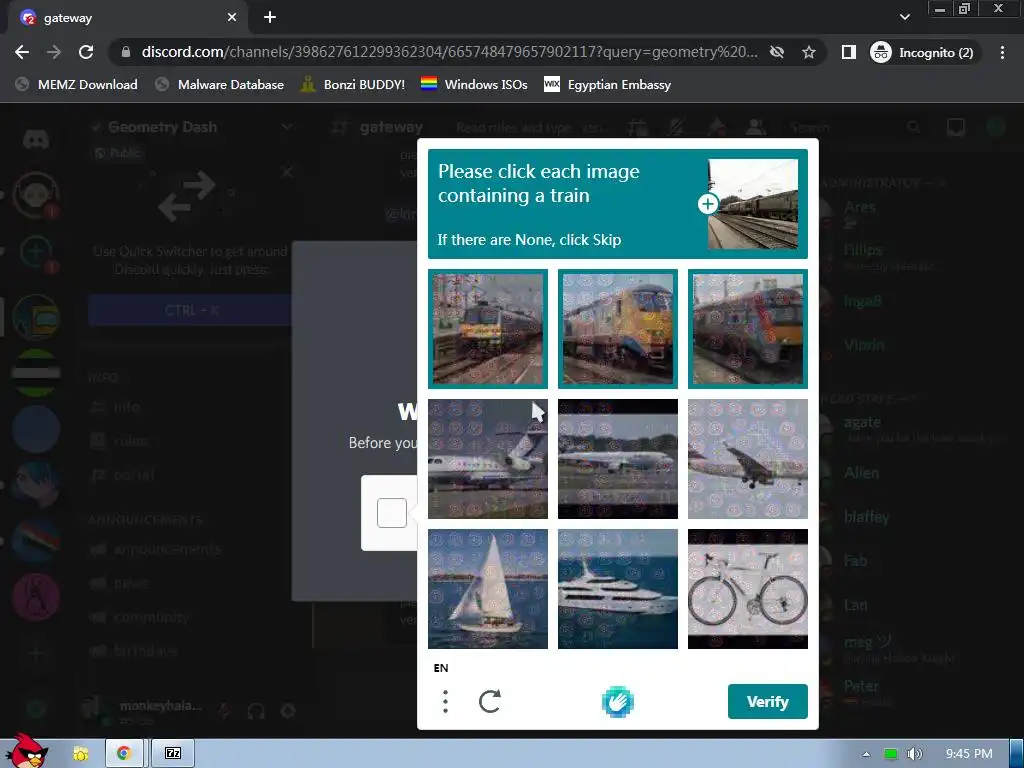Open the tab search dropdown arrow
This screenshot has width=1024, height=768.
pyautogui.click(x=904, y=17)
